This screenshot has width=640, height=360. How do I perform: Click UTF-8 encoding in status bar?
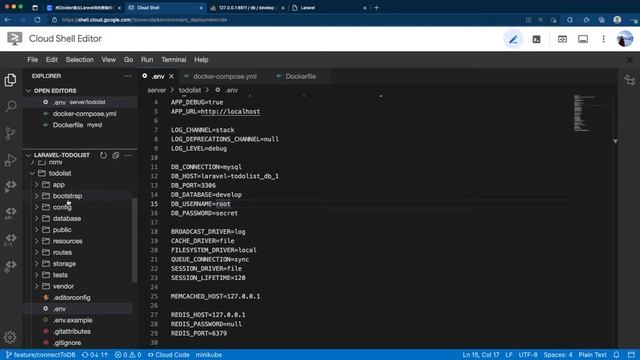pos(528,355)
